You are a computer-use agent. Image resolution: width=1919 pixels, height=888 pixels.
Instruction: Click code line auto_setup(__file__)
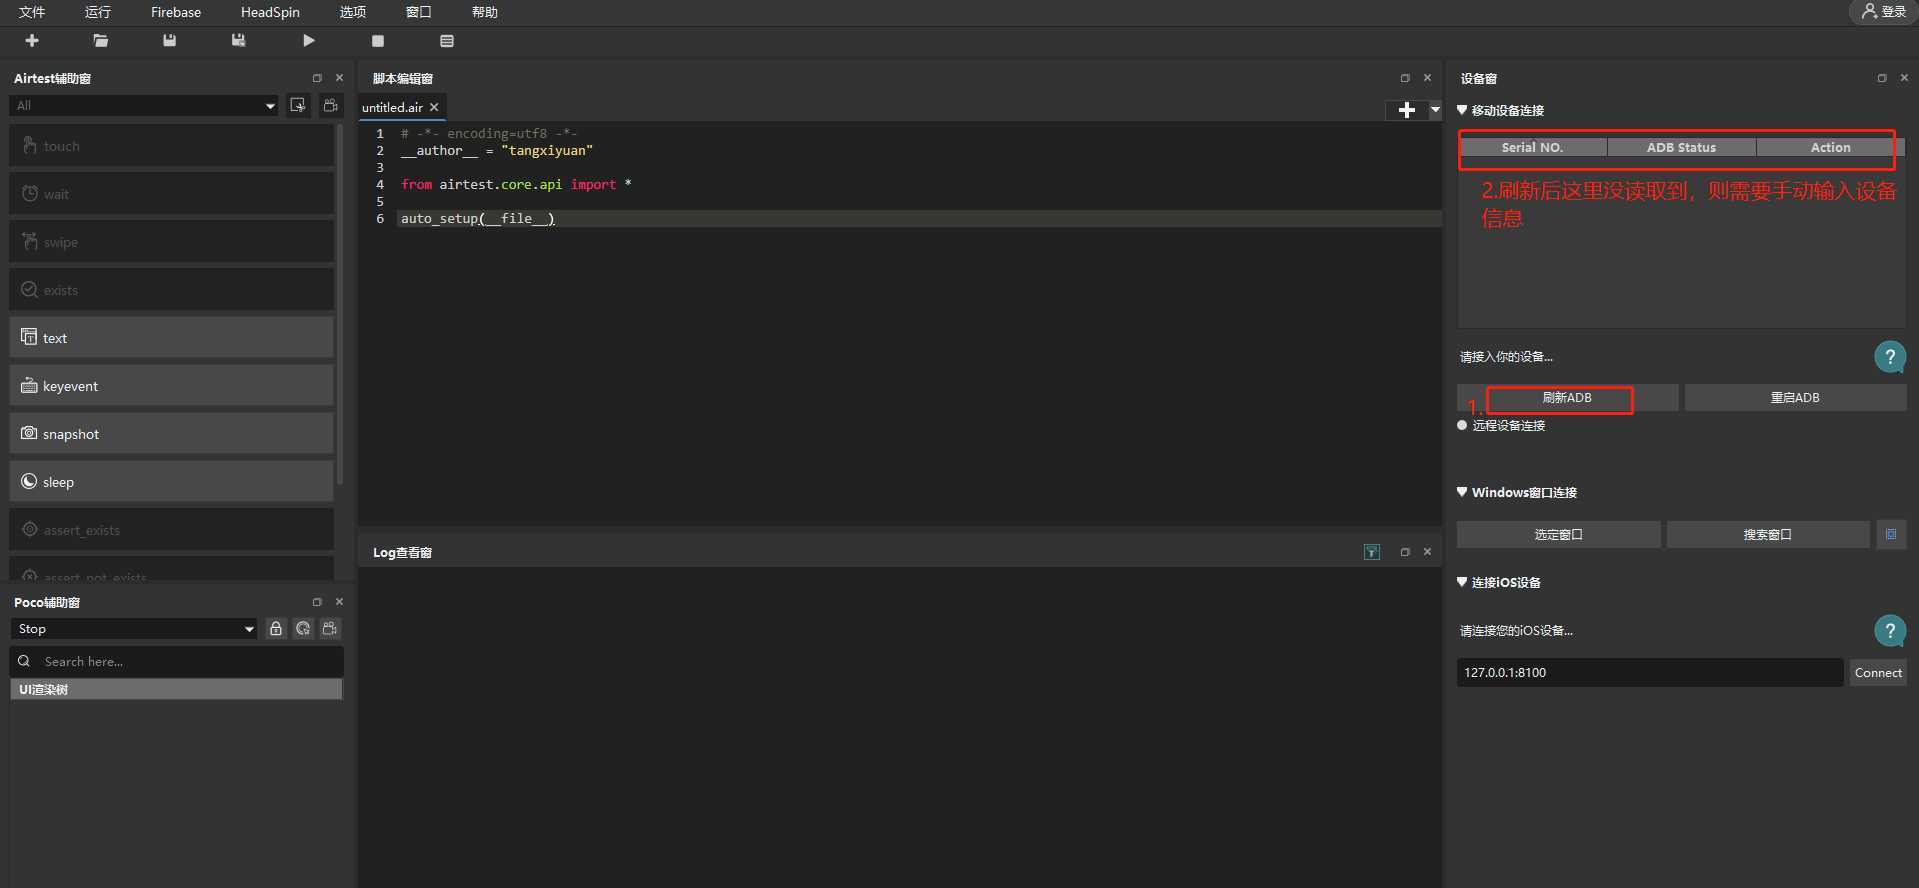[x=477, y=218]
